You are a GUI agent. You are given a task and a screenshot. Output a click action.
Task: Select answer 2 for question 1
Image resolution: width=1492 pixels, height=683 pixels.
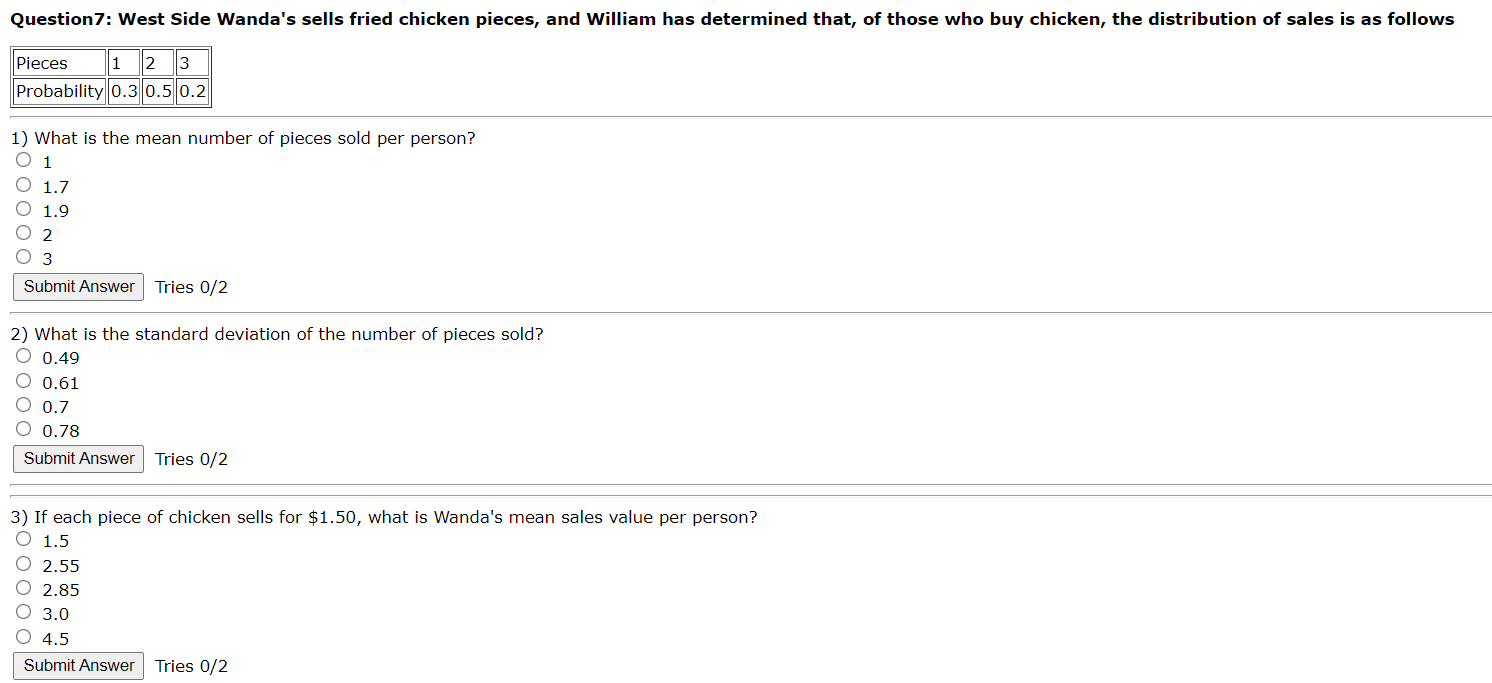coord(23,232)
